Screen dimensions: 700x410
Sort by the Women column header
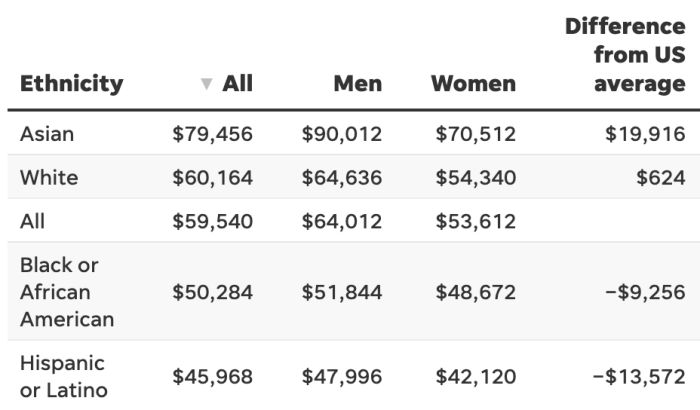(x=473, y=83)
